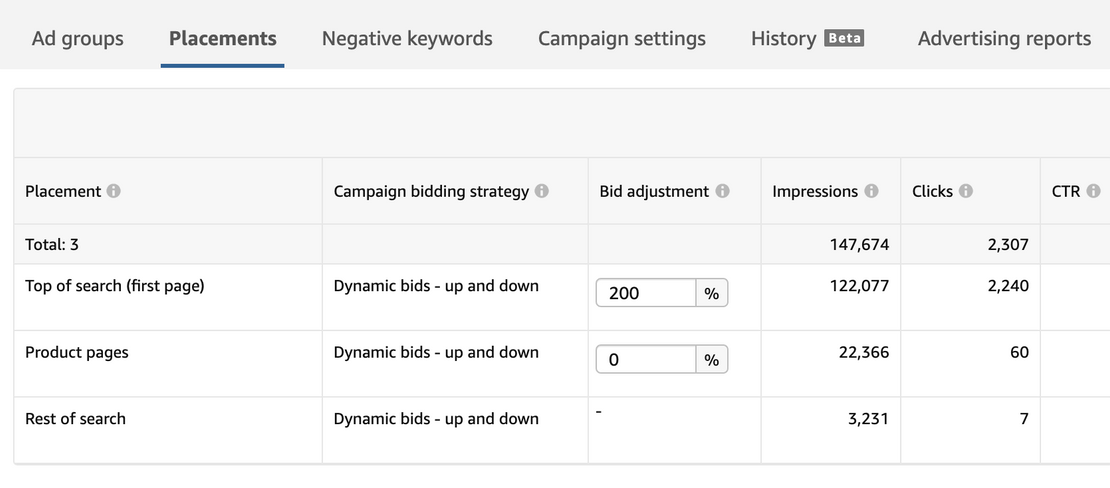Click the Product pages bid adjustment field
Screen dimensions: 1110x488
click(646, 359)
